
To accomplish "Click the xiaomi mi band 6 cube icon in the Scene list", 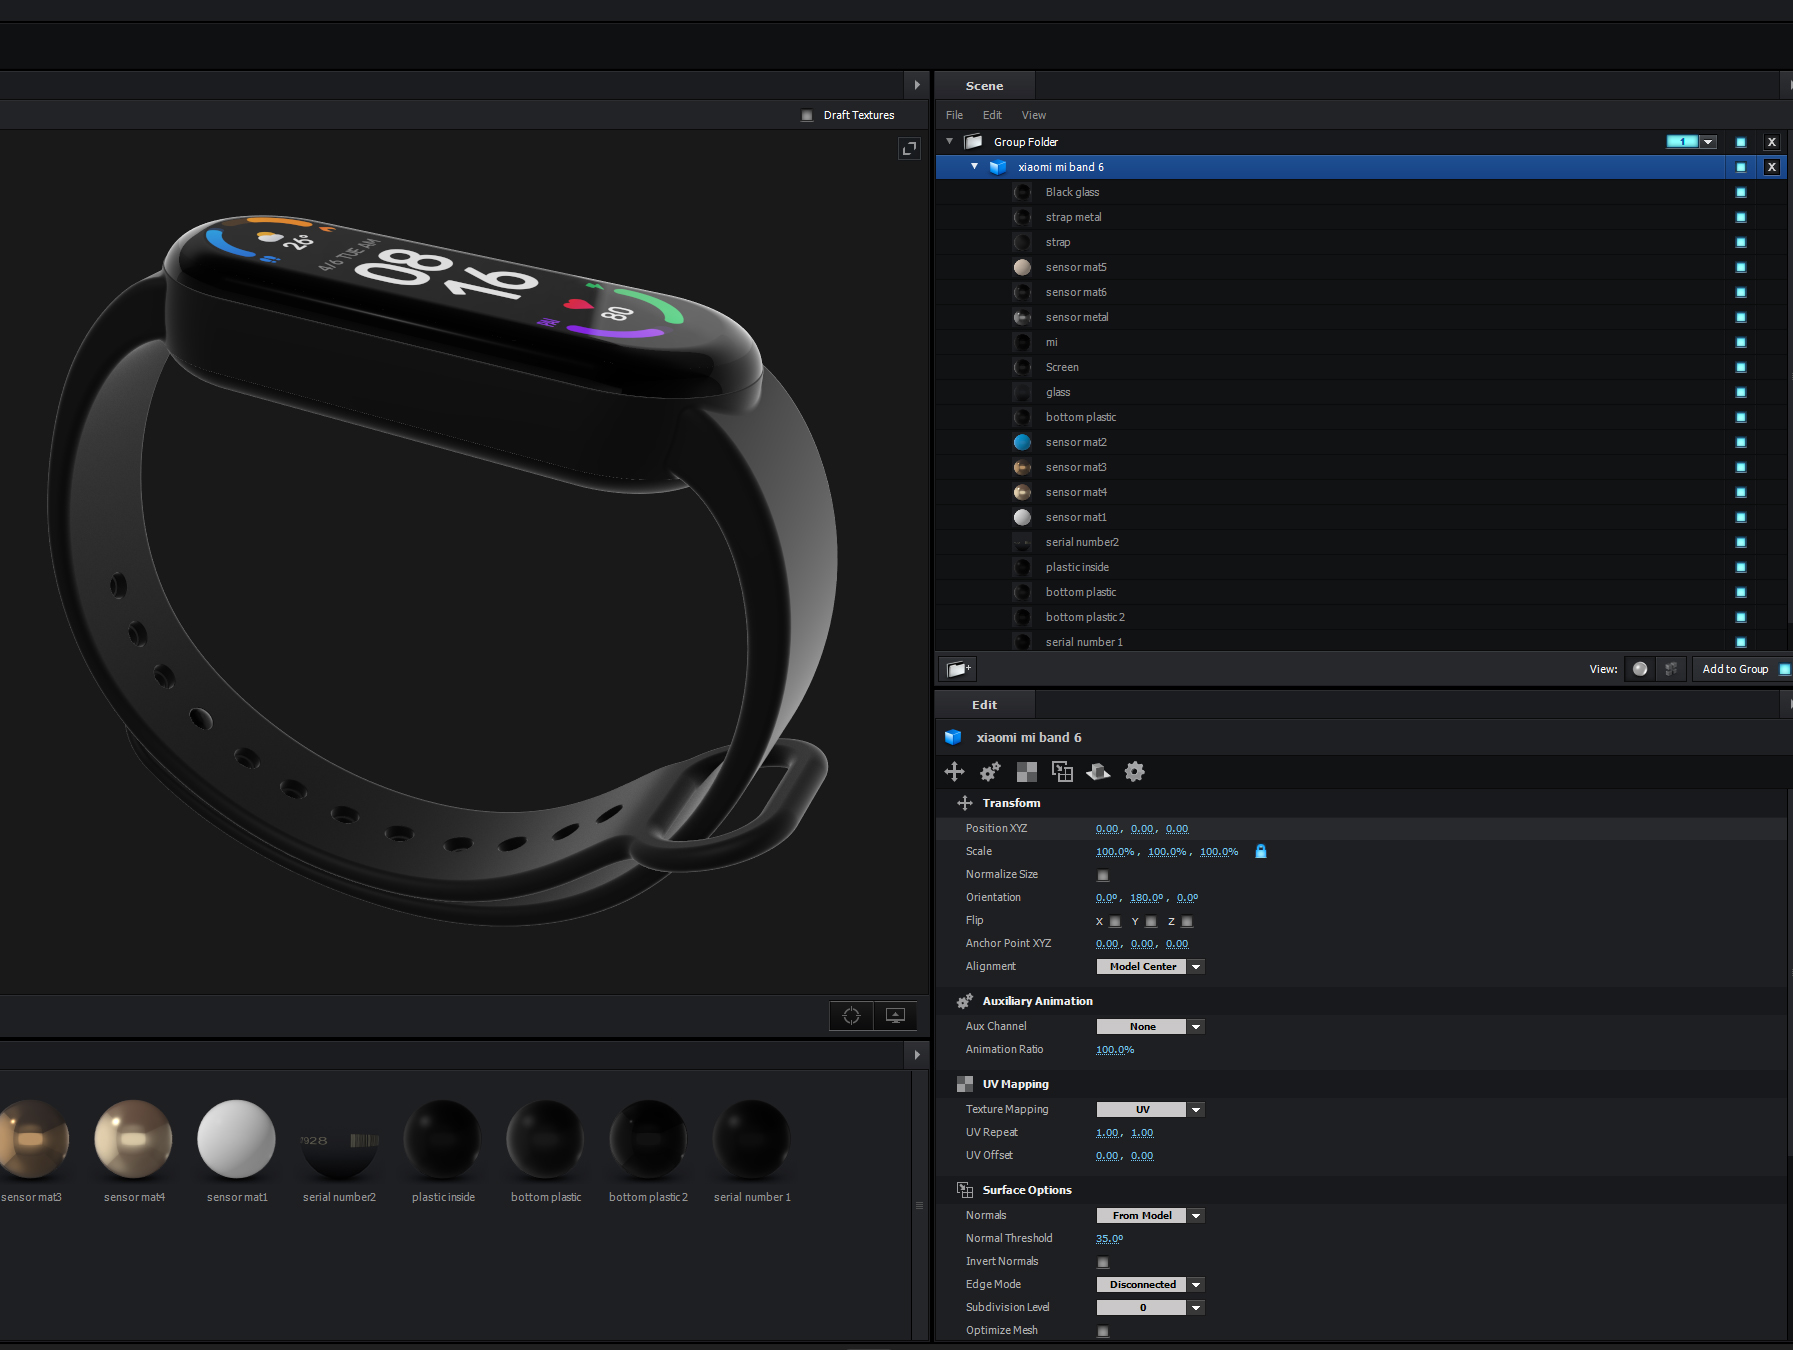I will pos(998,167).
